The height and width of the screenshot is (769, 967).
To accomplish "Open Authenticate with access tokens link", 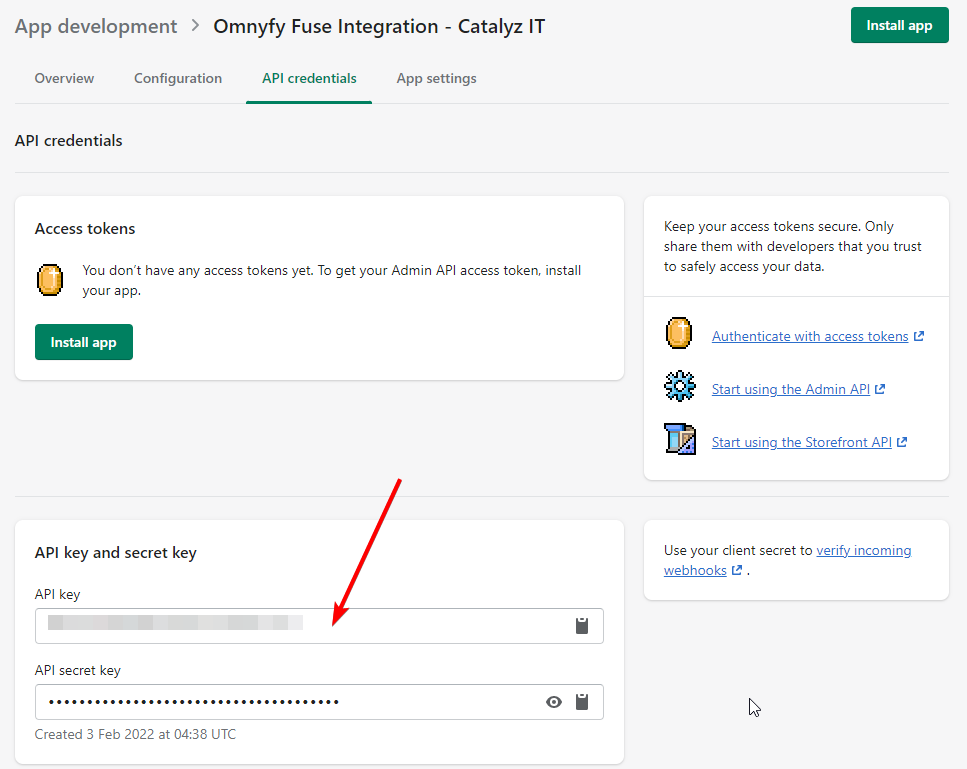I will tap(810, 336).
